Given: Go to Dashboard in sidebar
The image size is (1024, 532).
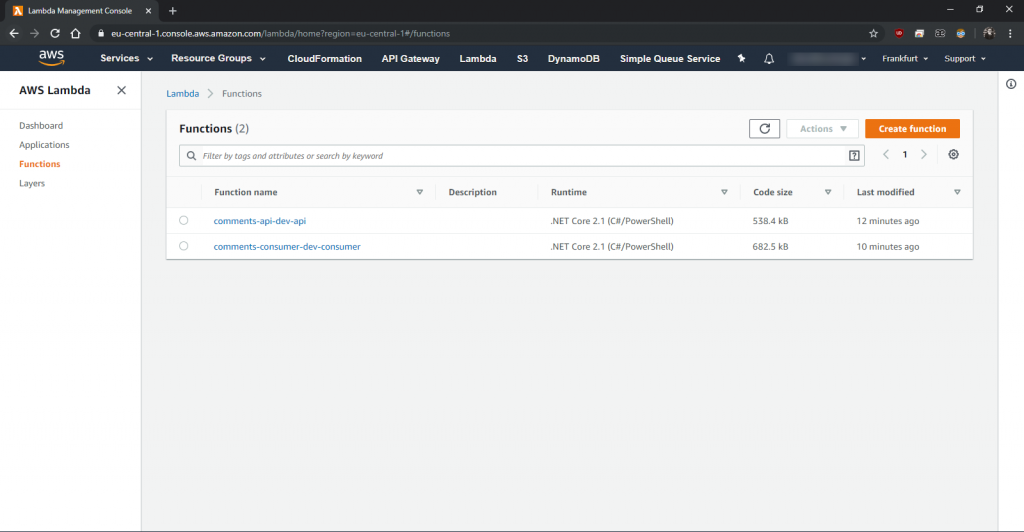Looking at the screenshot, I should [41, 125].
